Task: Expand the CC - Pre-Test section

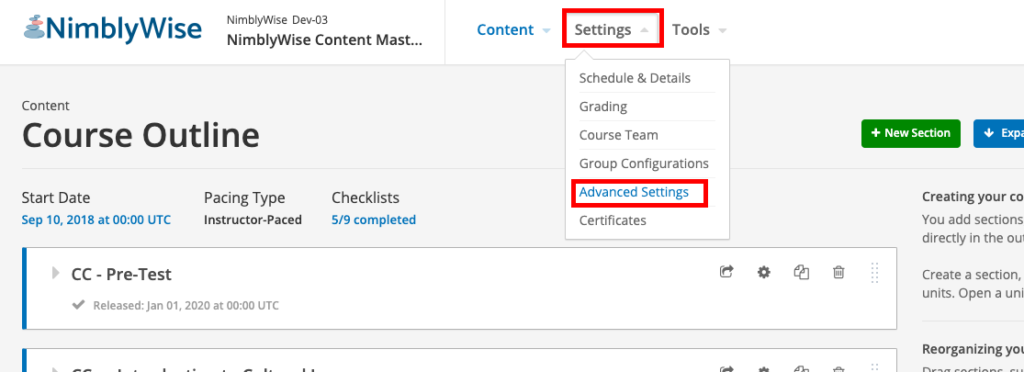Action: 56,273
